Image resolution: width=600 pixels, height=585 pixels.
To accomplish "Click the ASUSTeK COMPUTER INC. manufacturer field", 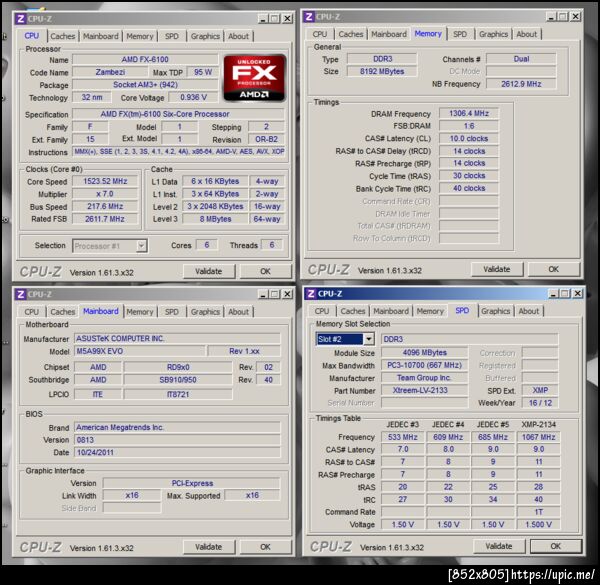I will [177, 339].
